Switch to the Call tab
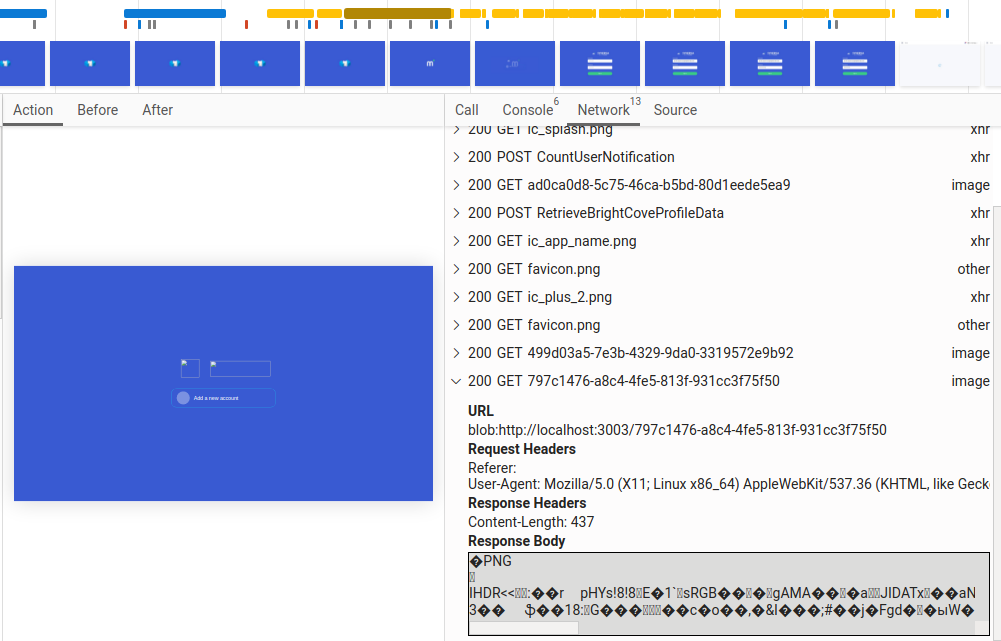Screen dimensions: 1001x641 click(x=467, y=110)
